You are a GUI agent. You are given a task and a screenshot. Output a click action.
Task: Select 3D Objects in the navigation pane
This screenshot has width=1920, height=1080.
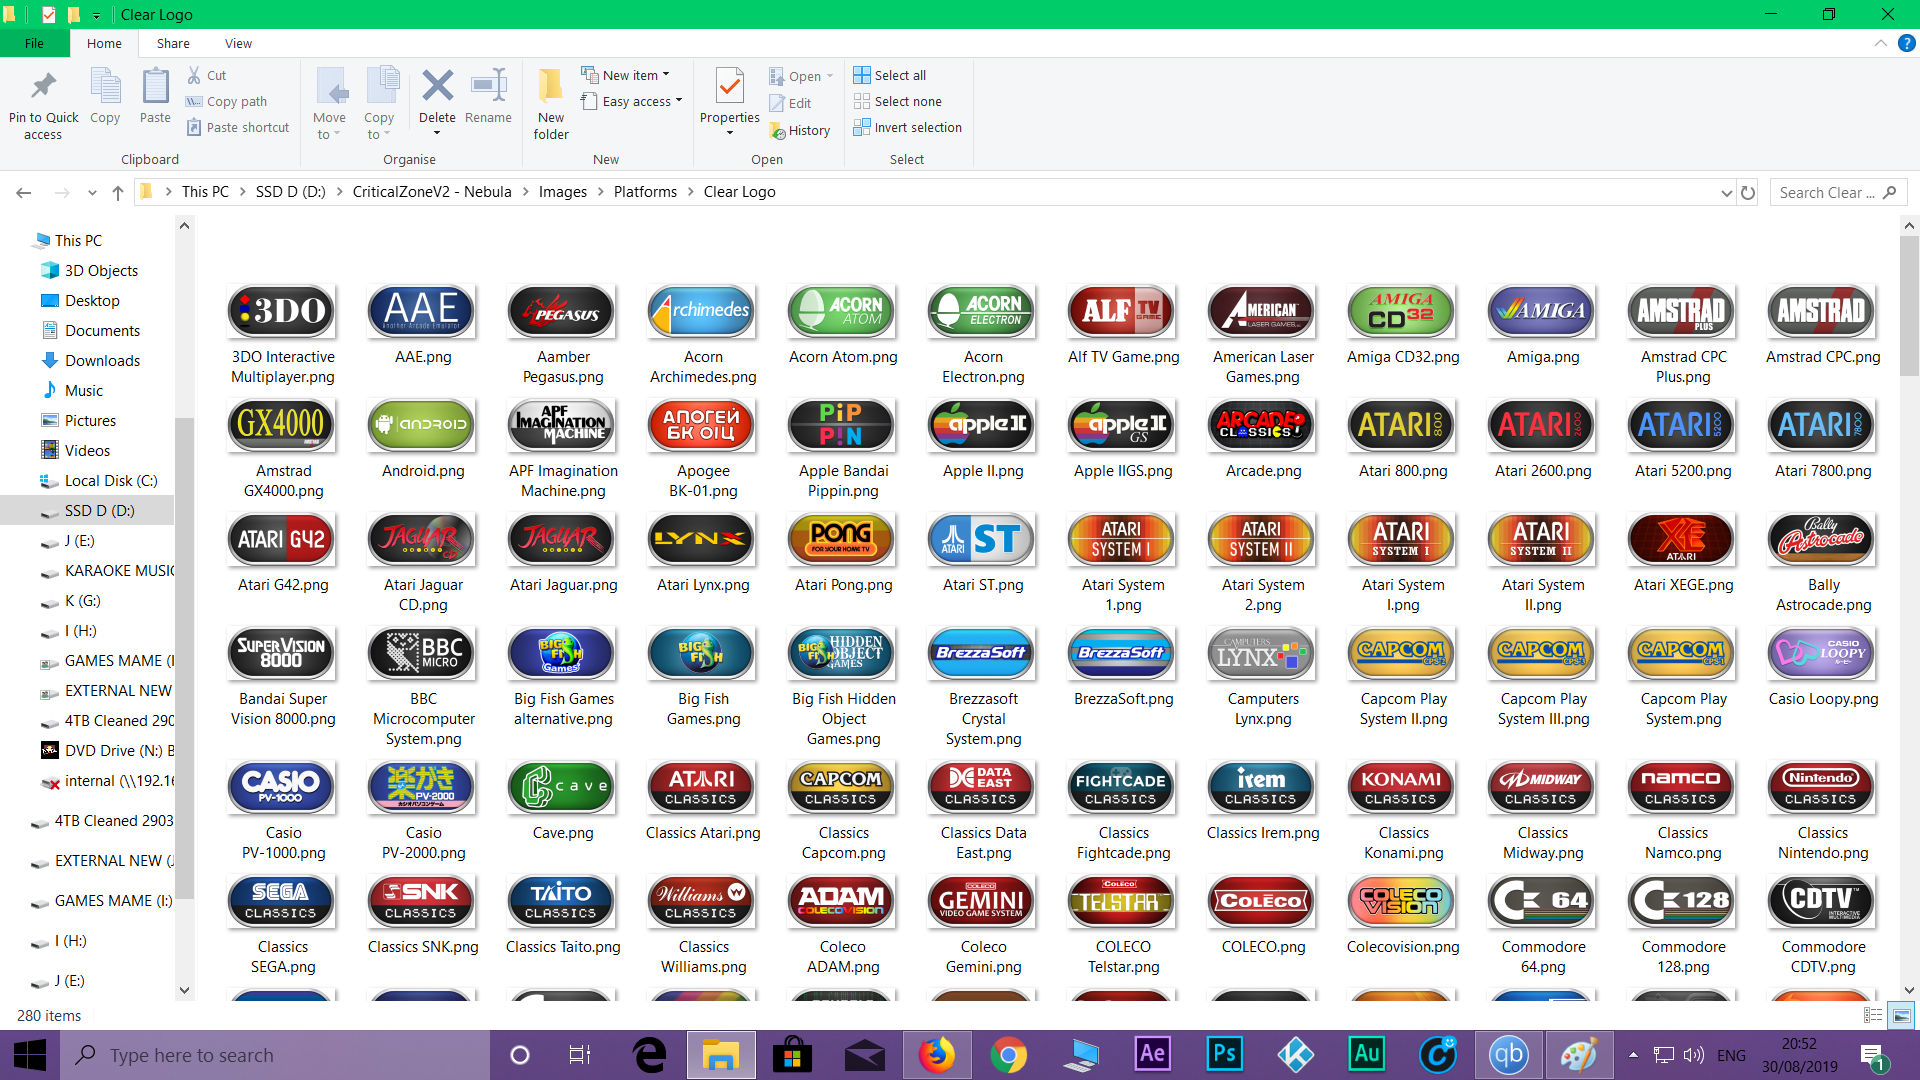(101, 270)
